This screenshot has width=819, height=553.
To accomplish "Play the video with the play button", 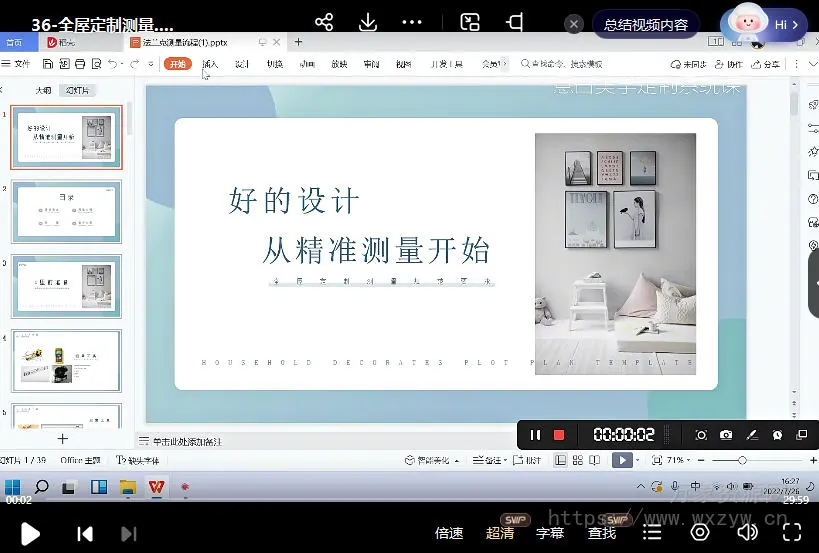I will point(30,534).
